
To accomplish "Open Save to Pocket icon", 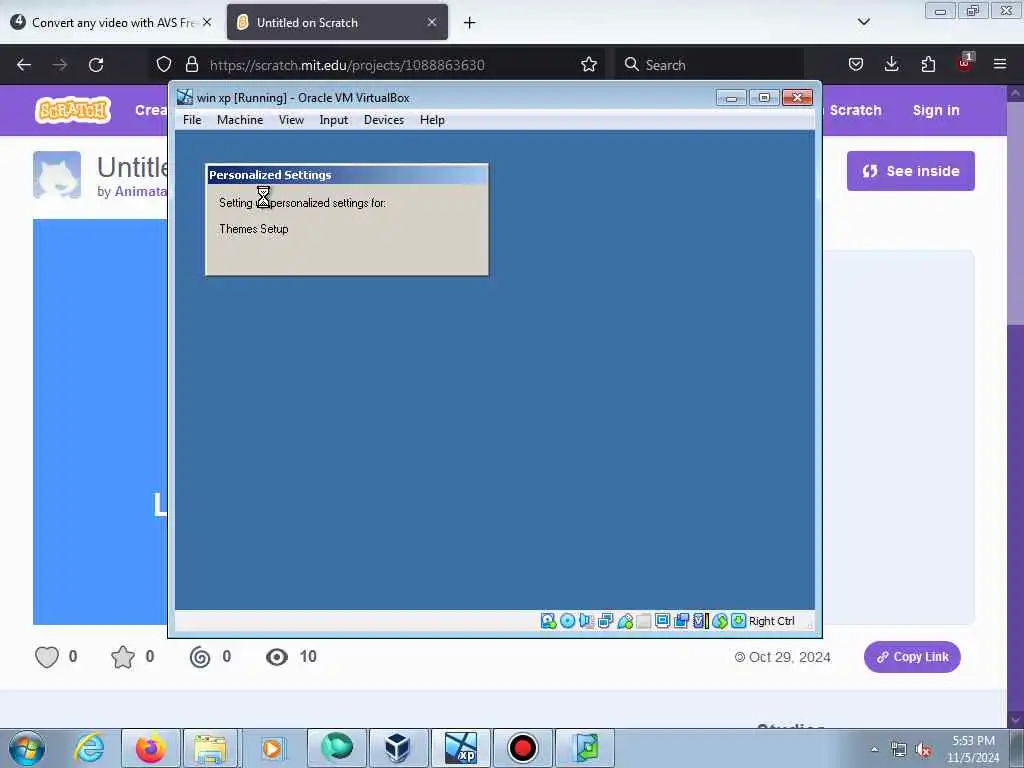I will 856,64.
